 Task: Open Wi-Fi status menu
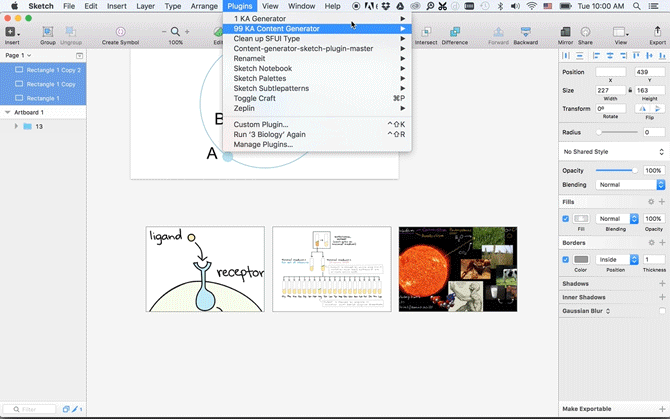pyautogui.click(x=532, y=6)
